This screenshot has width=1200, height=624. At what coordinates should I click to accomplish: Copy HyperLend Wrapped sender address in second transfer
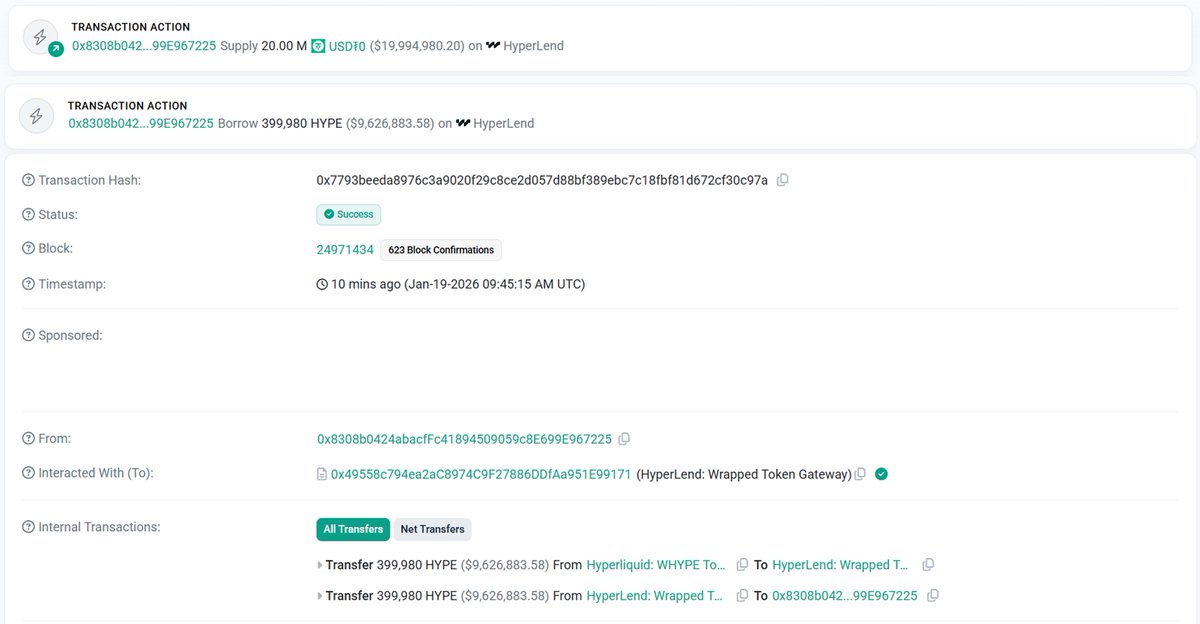pyautogui.click(x=742, y=595)
